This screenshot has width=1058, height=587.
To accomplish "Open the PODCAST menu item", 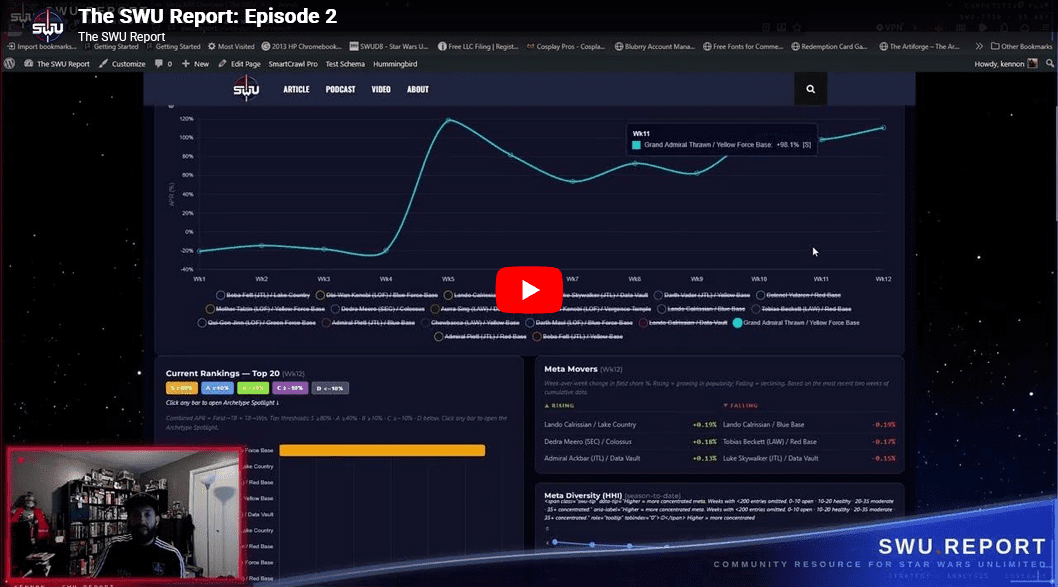I will 340,89.
